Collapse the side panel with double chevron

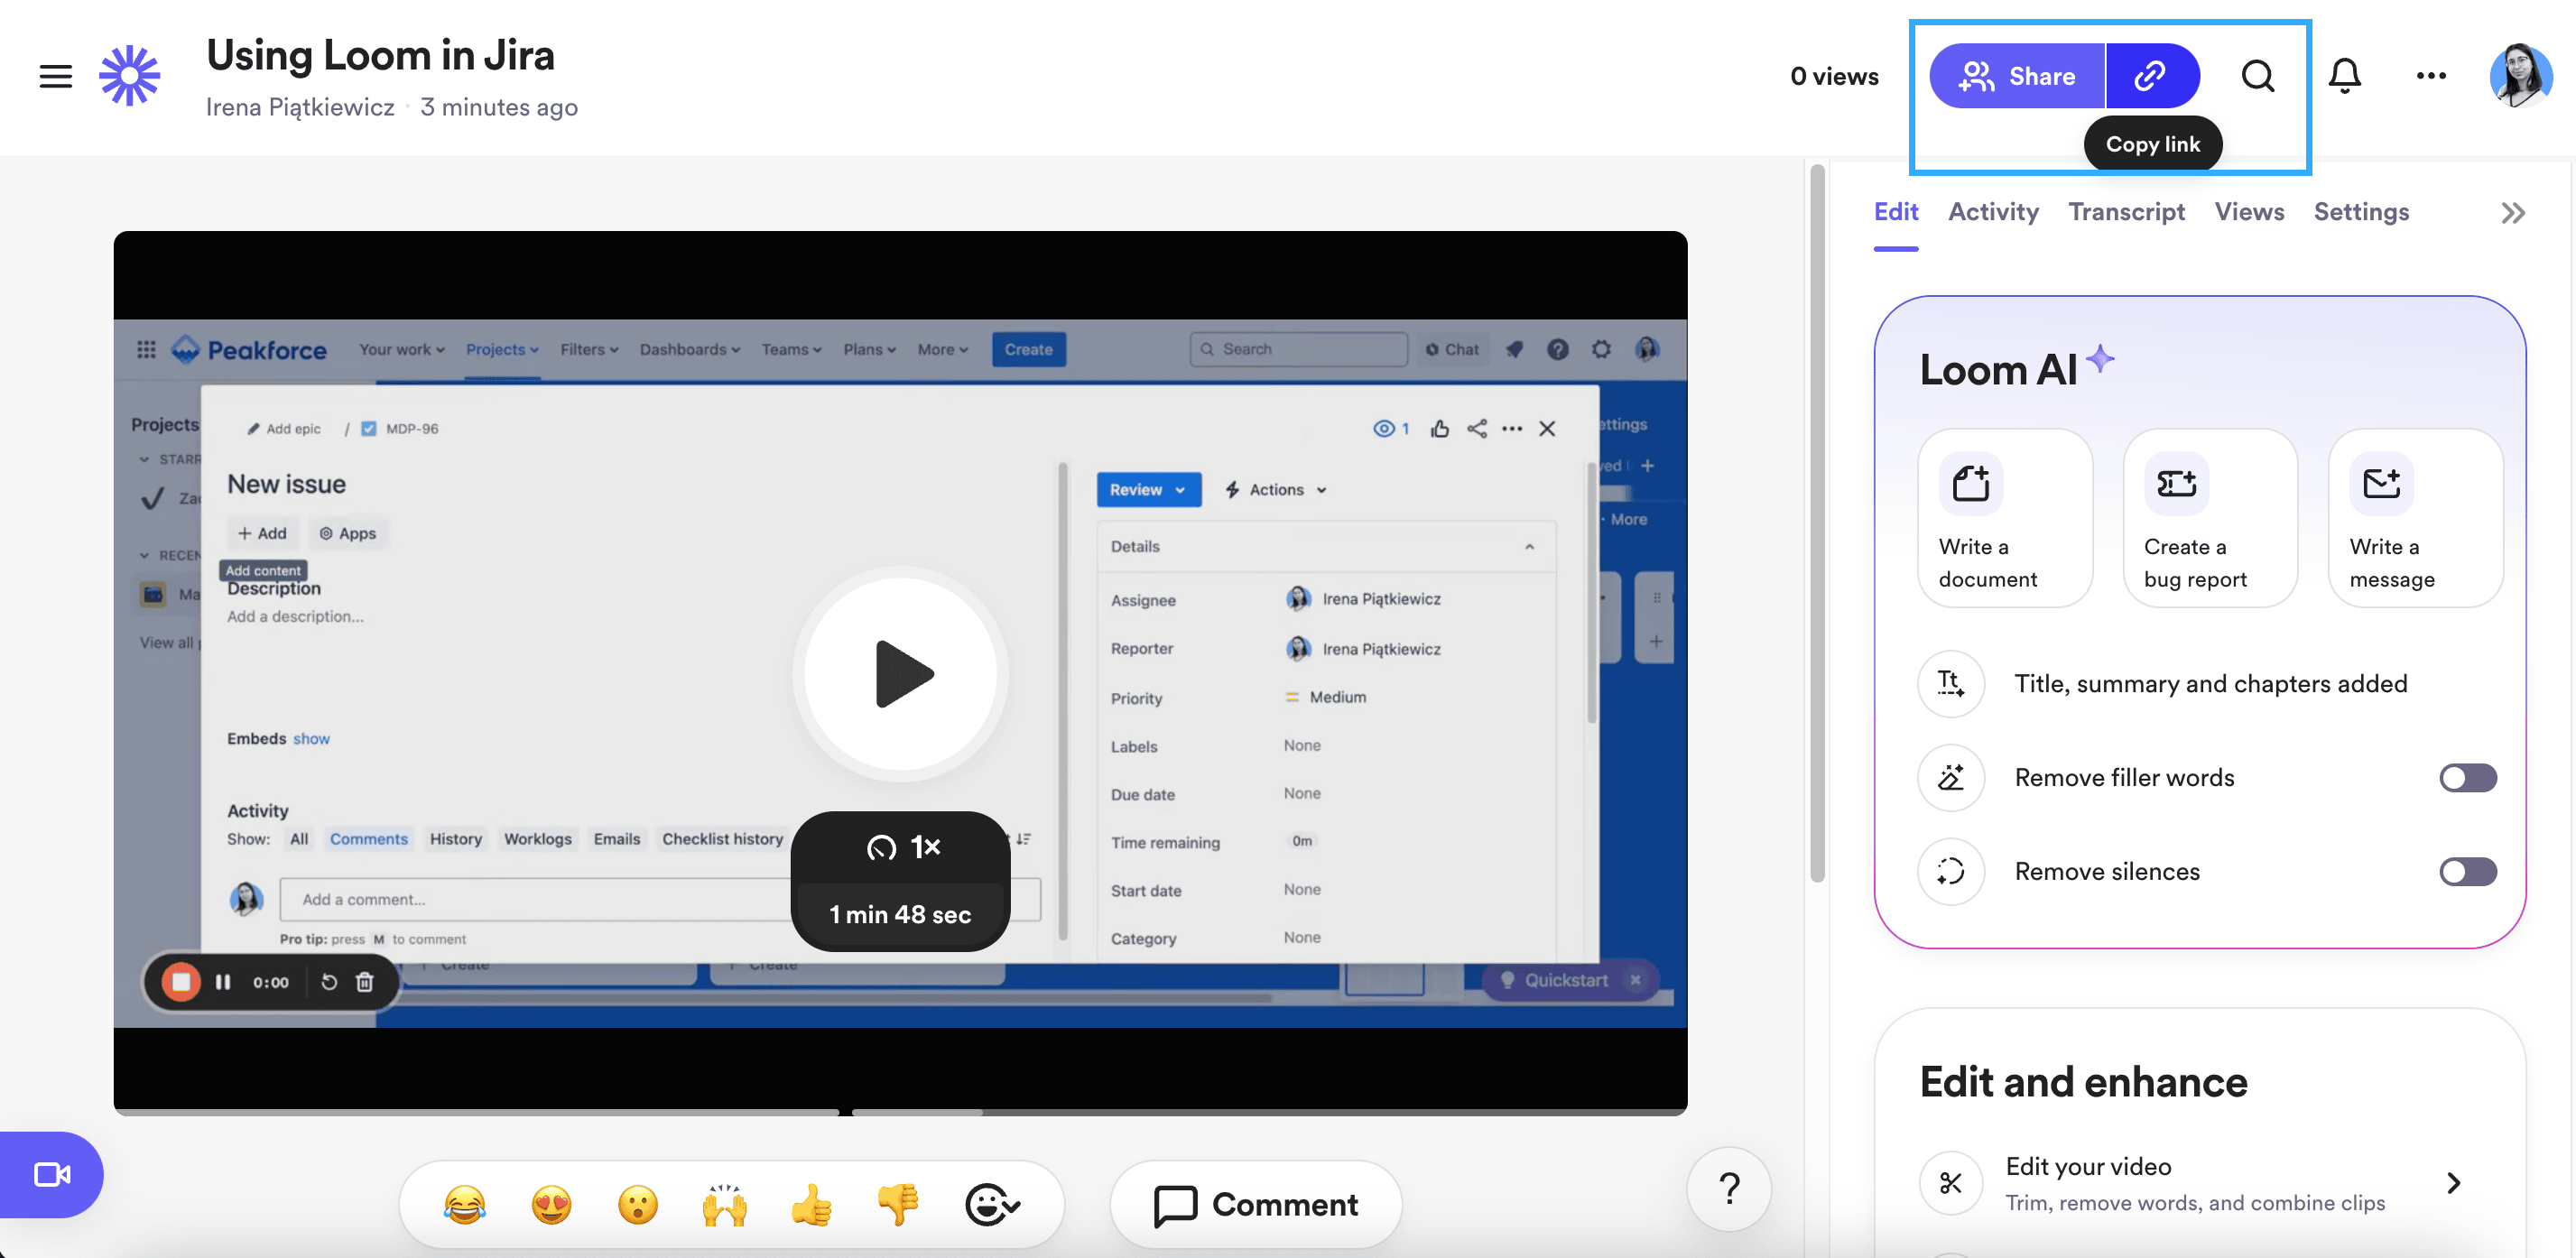(x=2513, y=213)
